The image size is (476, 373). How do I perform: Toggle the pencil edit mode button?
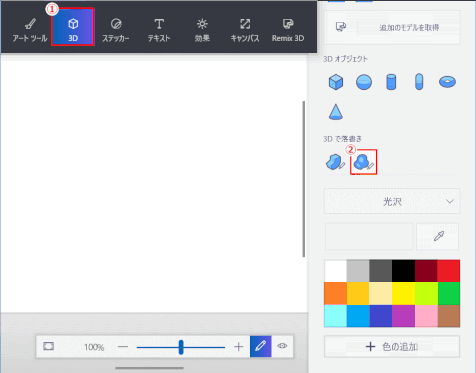click(261, 346)
